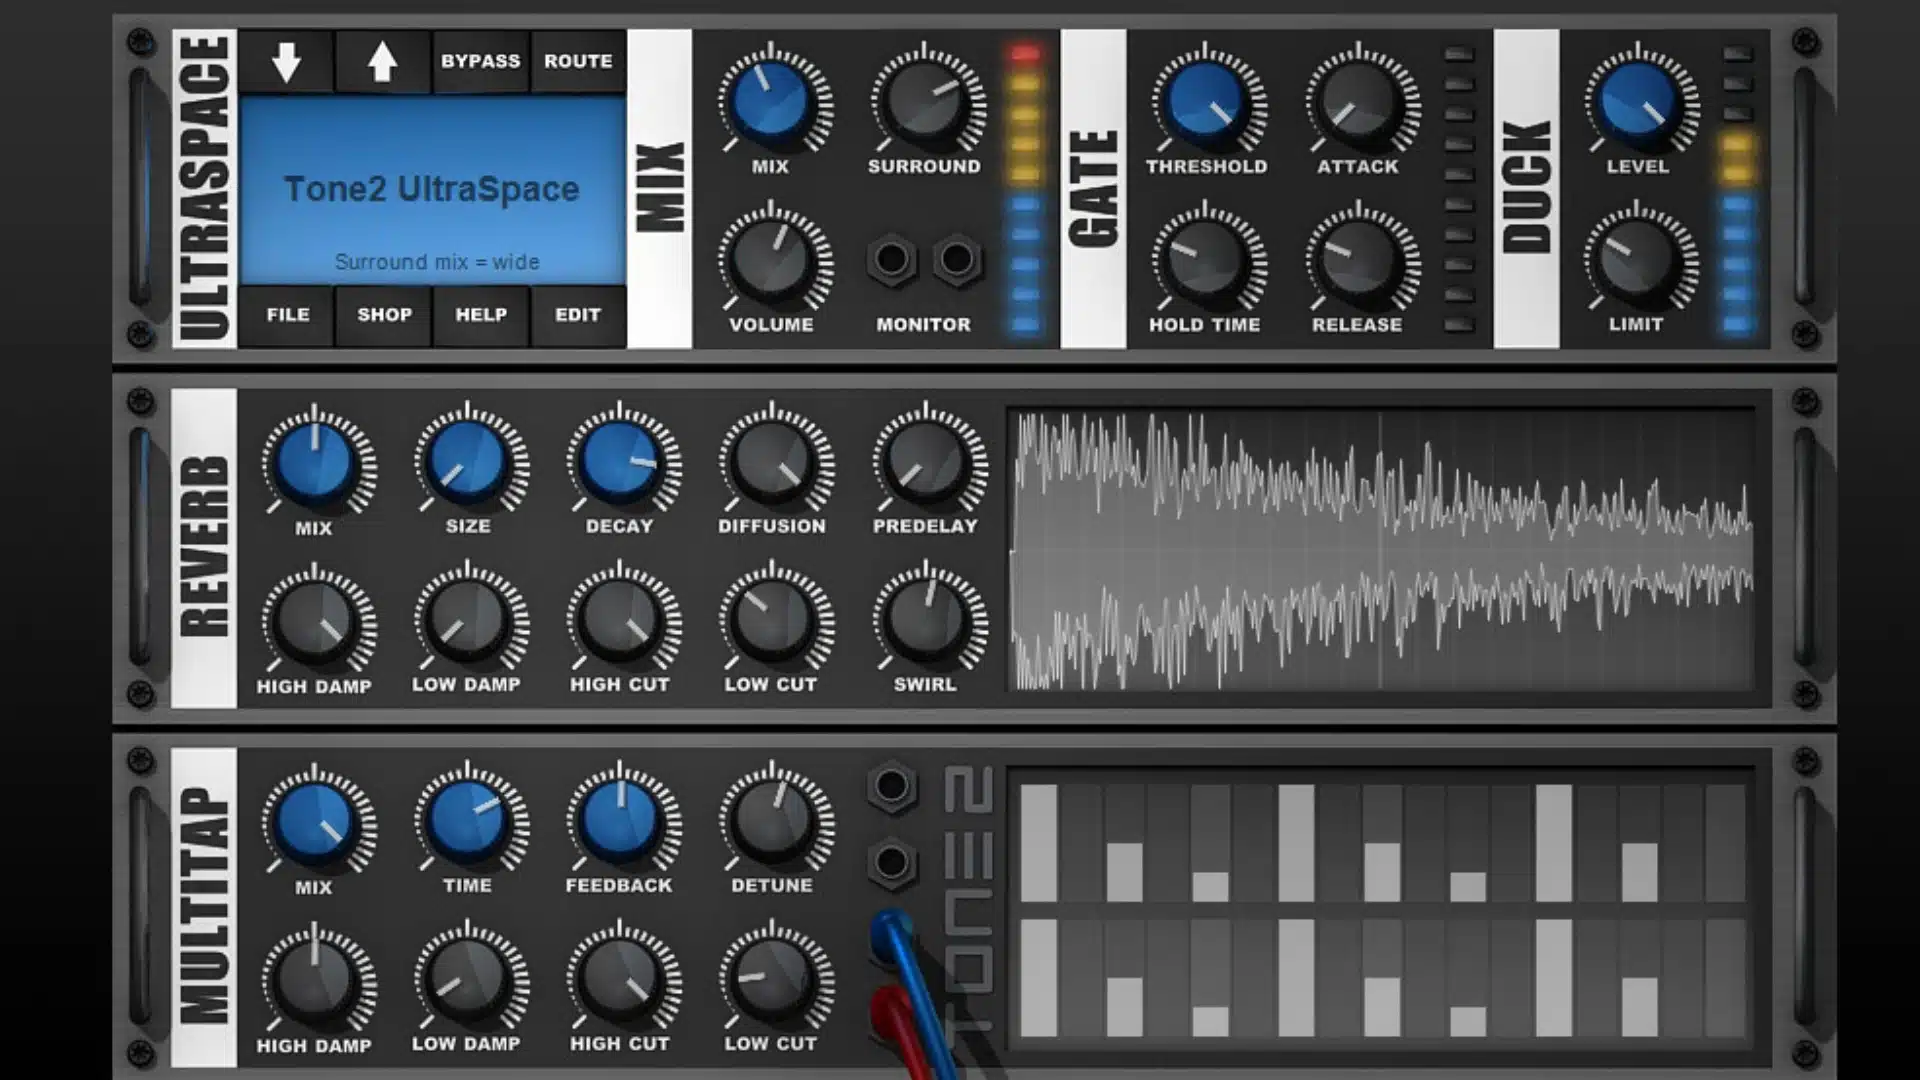Click the blue cable plug in Multitap
1920x1080 pixels.
tap(890, 938)
